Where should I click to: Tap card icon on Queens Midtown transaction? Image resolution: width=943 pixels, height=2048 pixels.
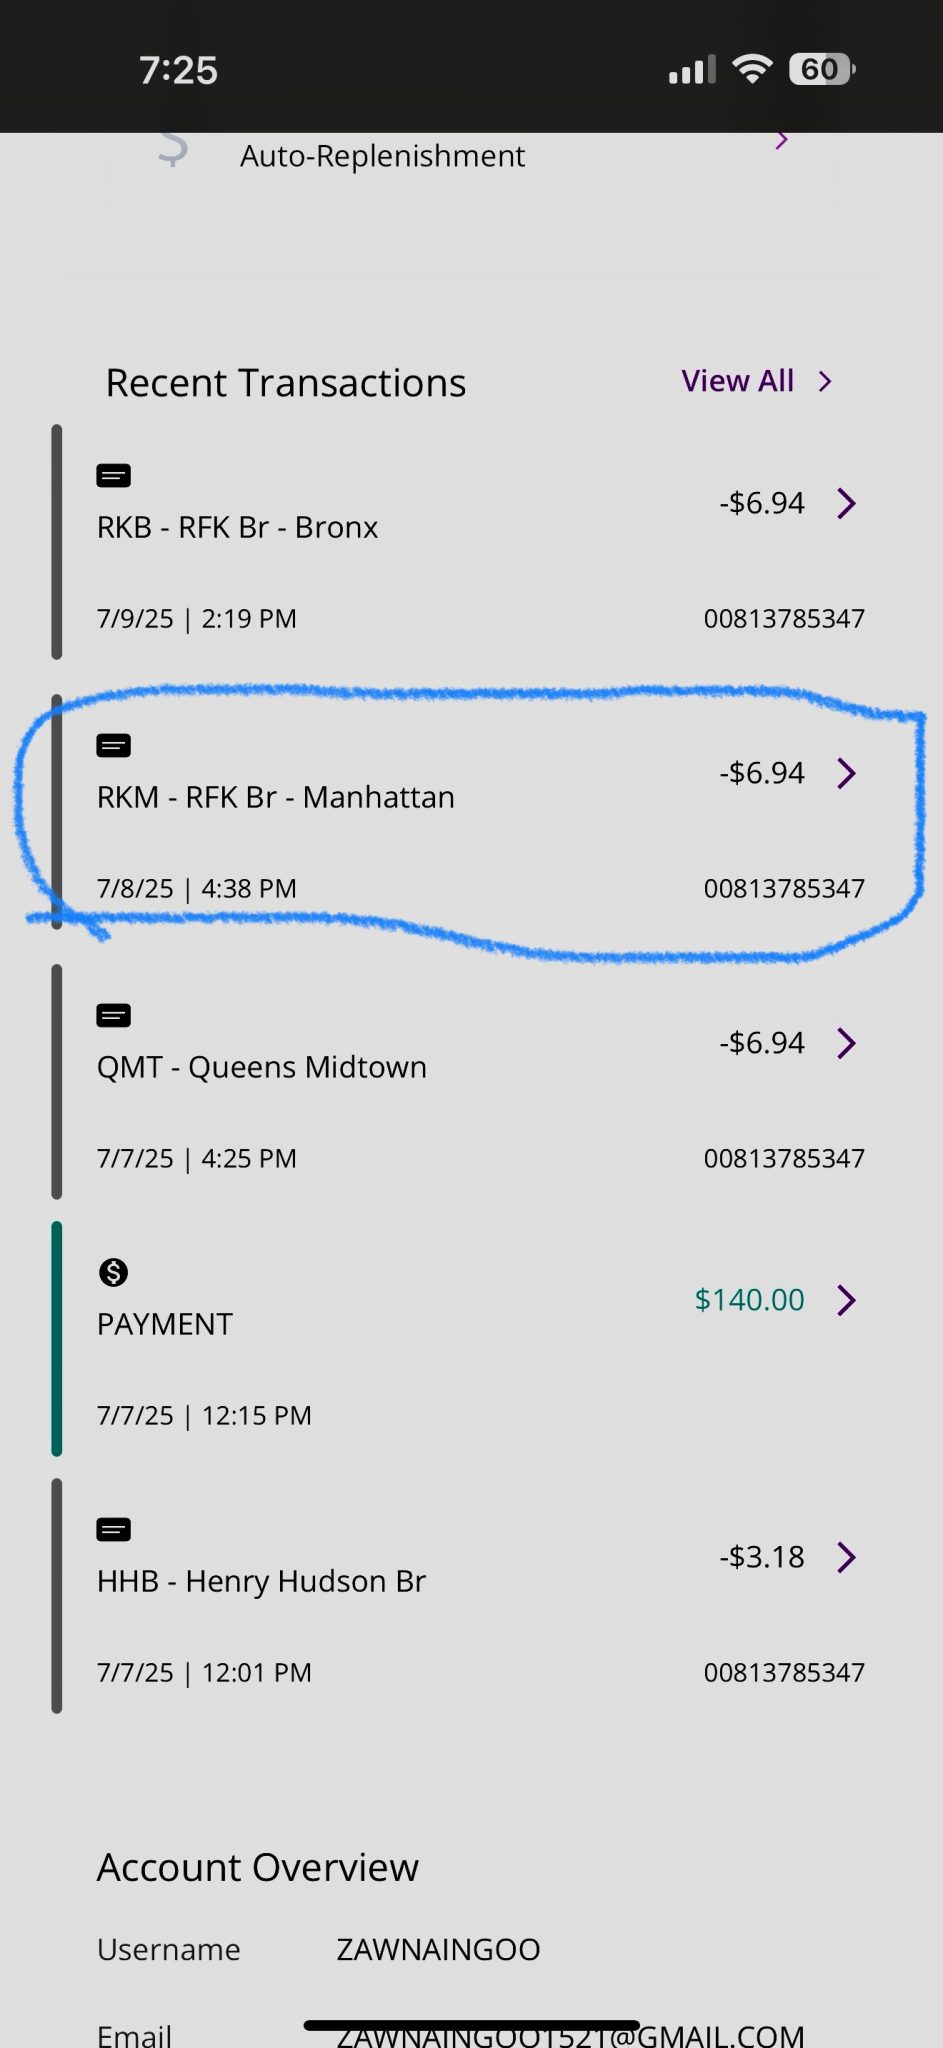[x=113, y=1016]
